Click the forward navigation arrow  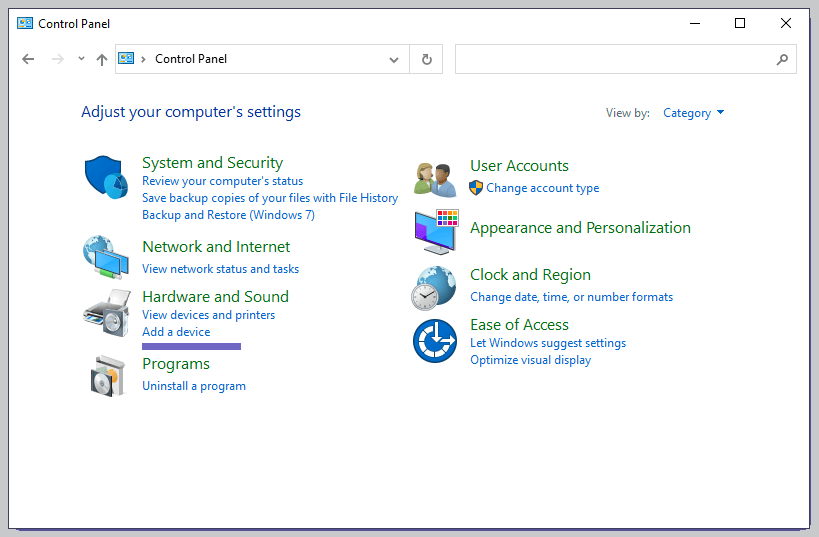tap(57, 59)
